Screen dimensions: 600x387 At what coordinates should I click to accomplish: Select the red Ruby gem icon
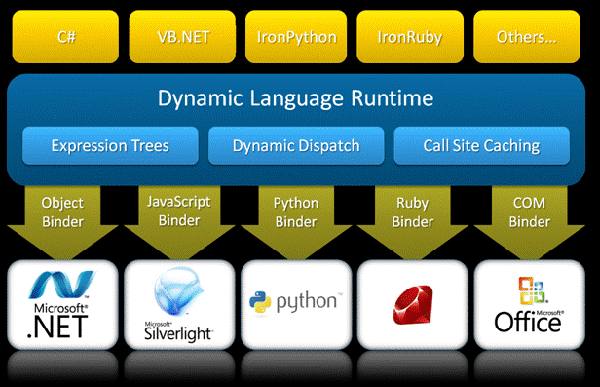pos(412,305)
